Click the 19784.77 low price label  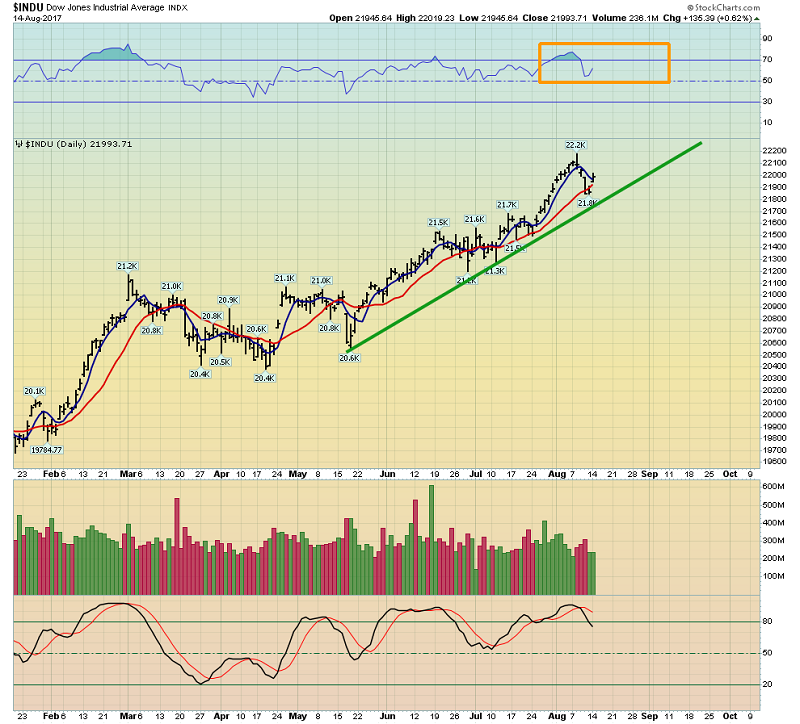click(x=46, y=450)
